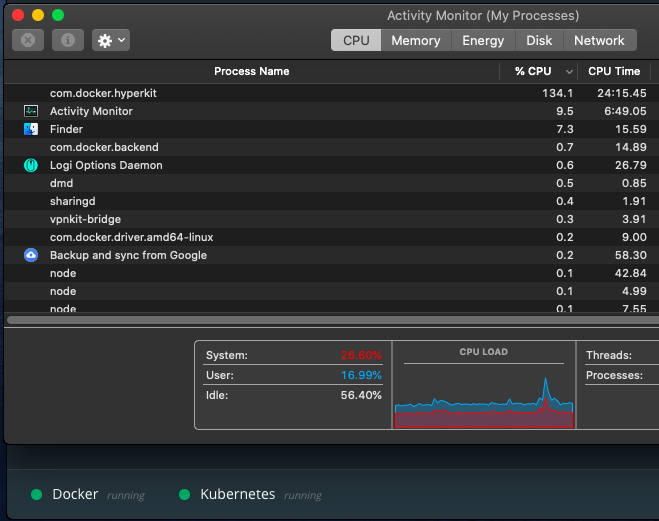Click the green Kubernetes running status dot
This screenshot has width=659, height=521.
point(185,495)
